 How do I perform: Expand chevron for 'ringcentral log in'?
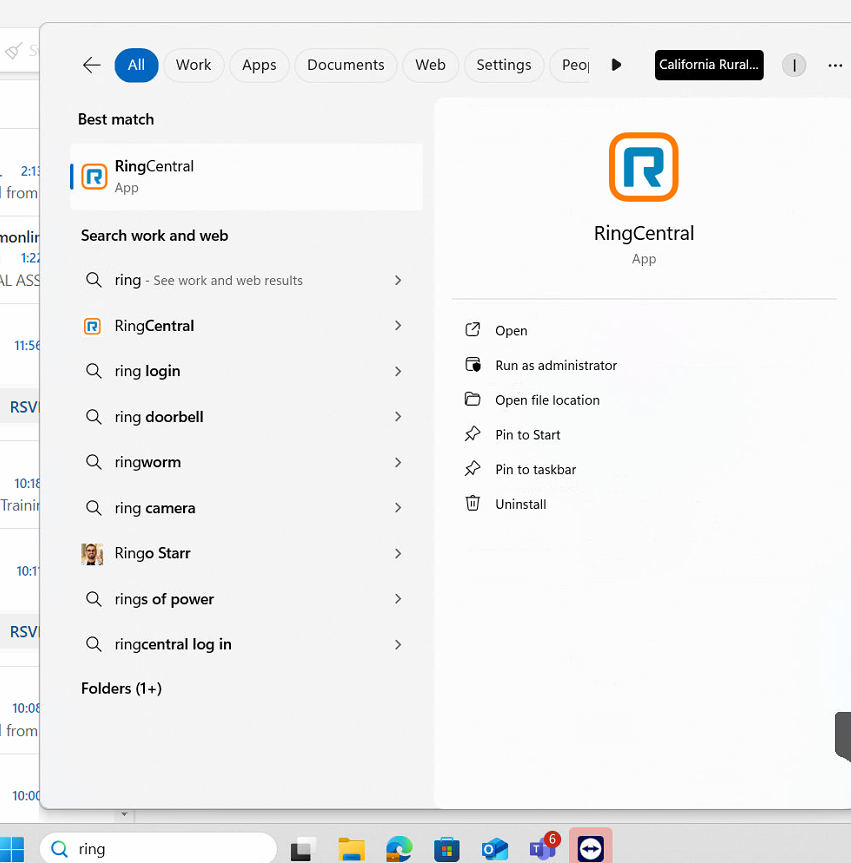click(398, 644)
